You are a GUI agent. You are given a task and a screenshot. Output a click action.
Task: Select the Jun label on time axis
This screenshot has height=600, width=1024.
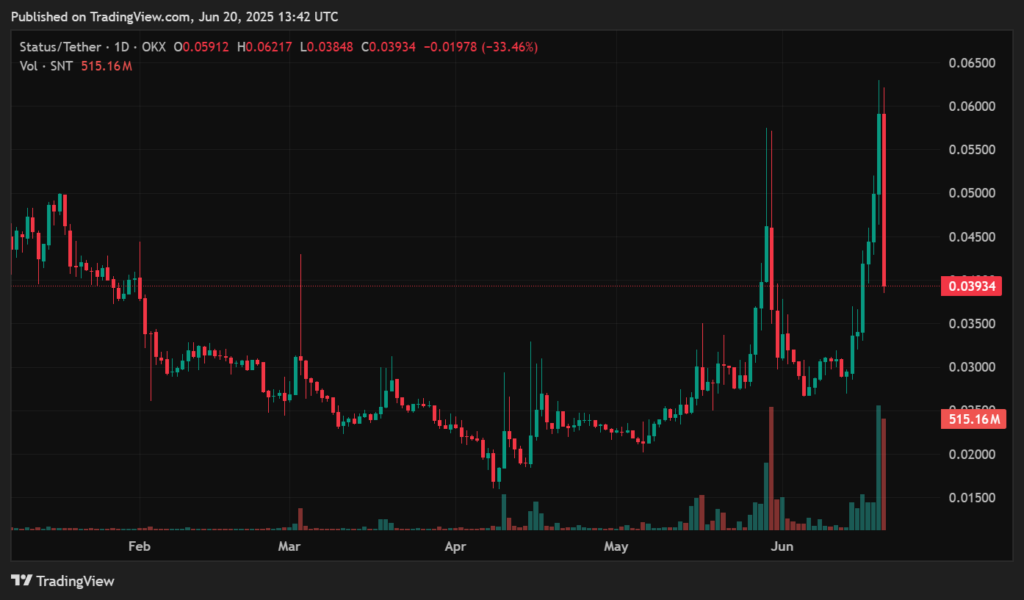pos(782,547)
